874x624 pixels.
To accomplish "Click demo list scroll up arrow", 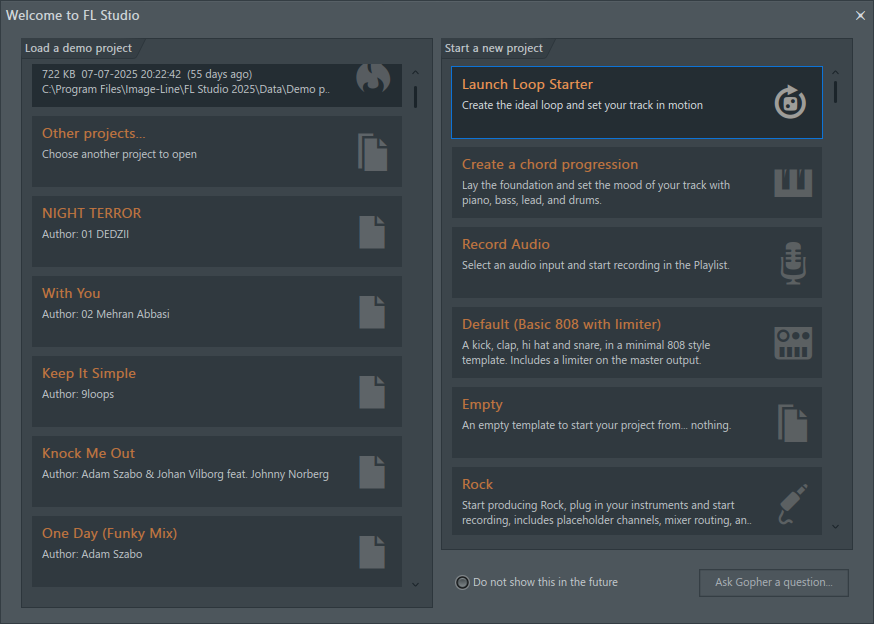I will click(x=415, y=72).
